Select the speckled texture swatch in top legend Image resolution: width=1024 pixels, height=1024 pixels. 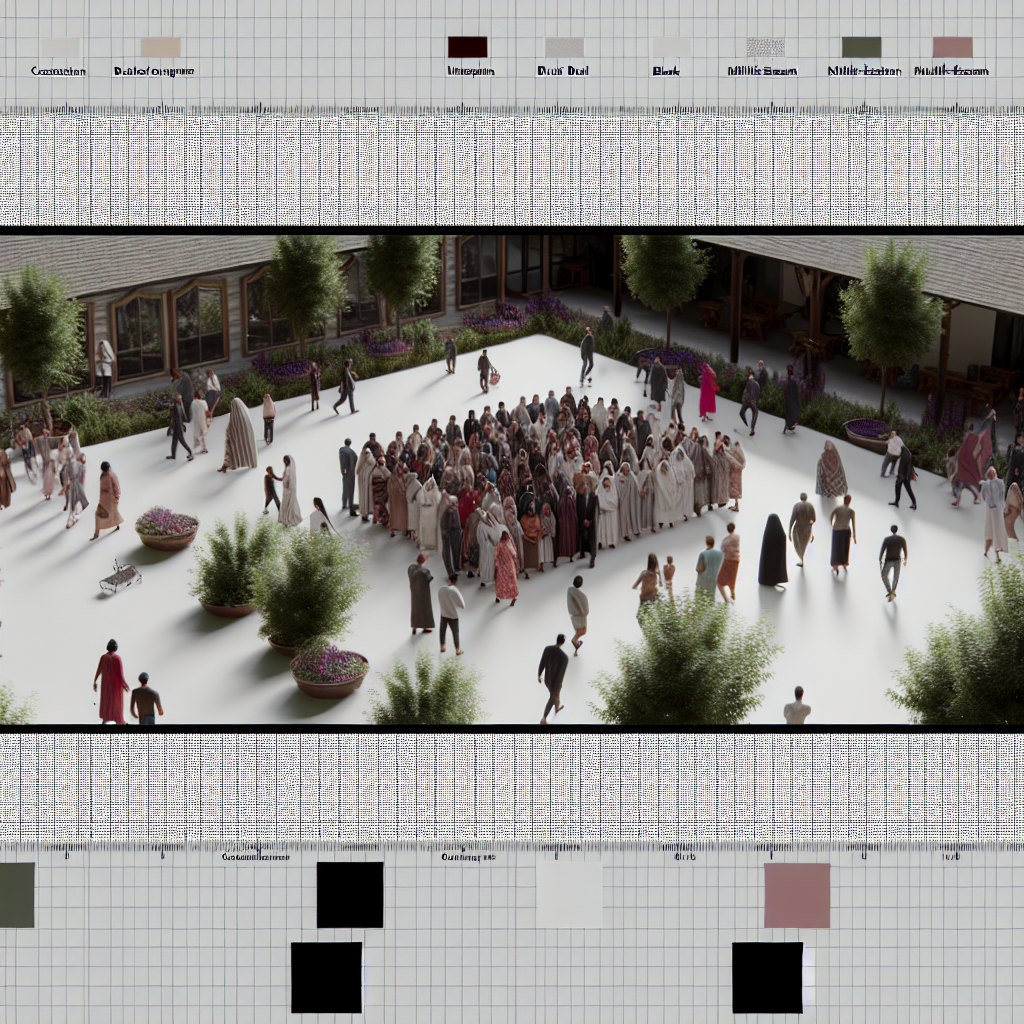coord(765,47)
